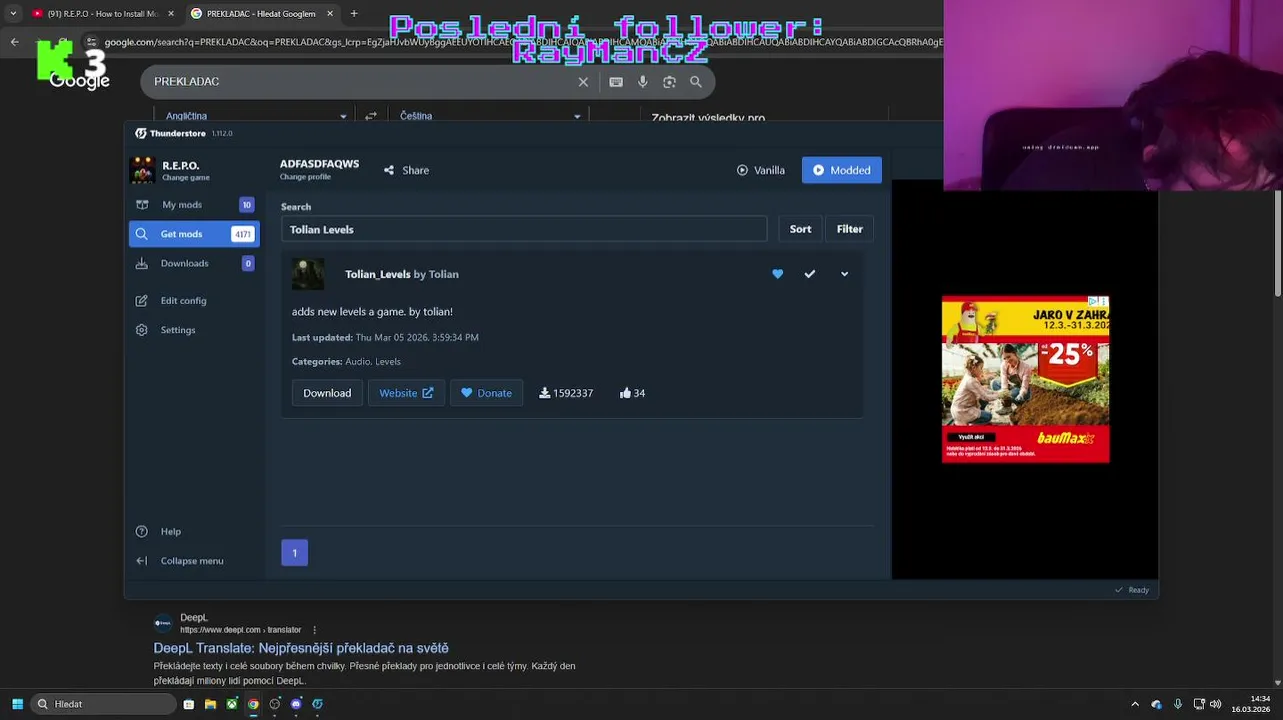Click the checkmark icon on Tolian_Levels
Image resolution: width=1283 pixels, height=720 pixels.
tap(810, 274)
